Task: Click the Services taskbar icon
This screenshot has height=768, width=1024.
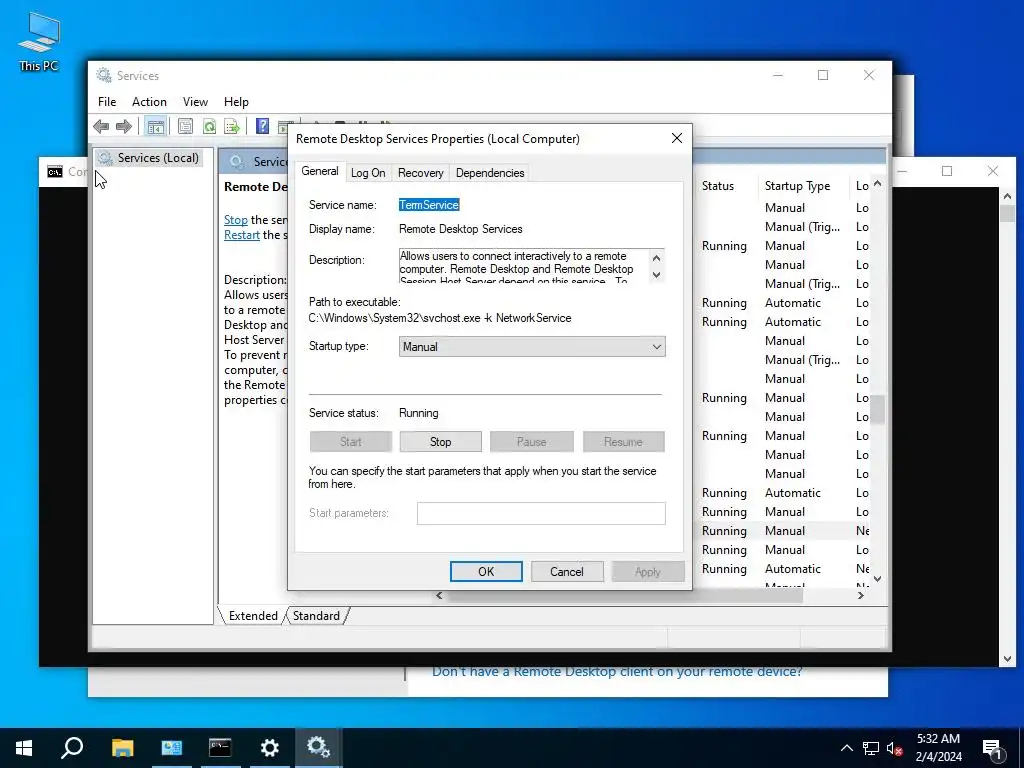Action: [319, 747]
